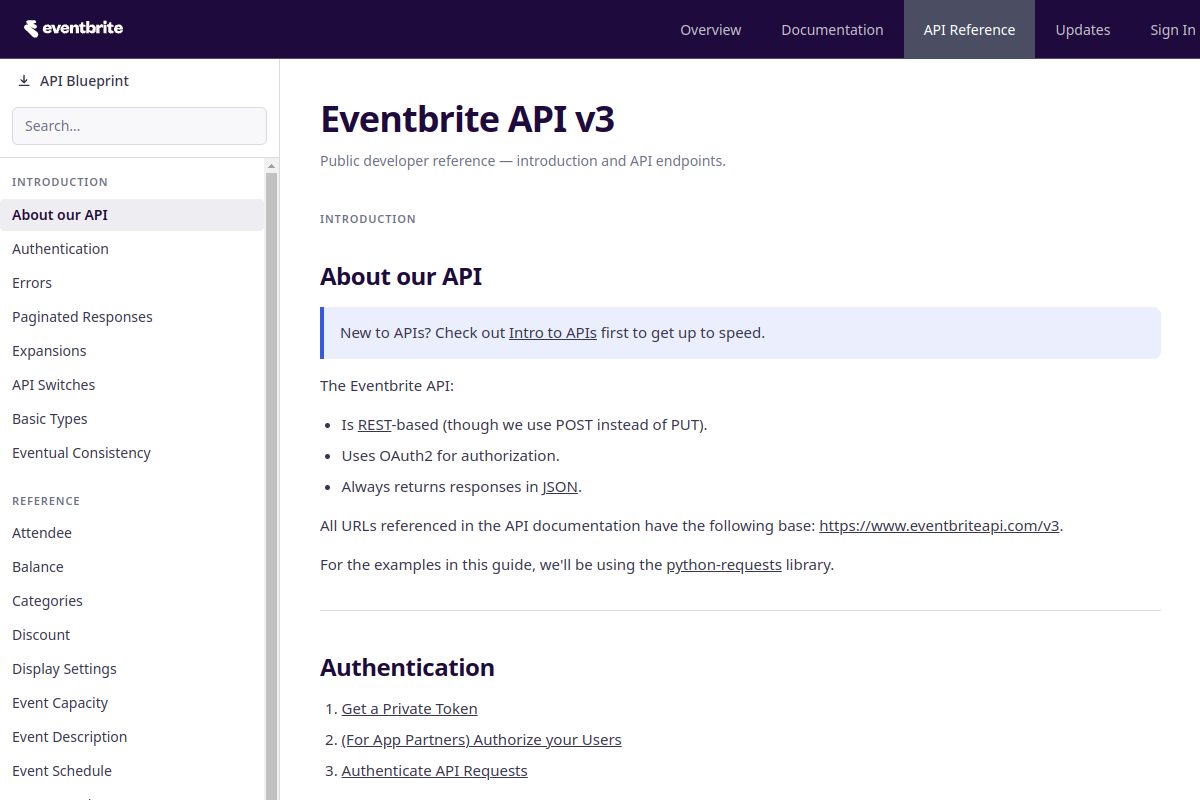Open Attendee reference entry
The width and height of the screenshot is (1200, 800).
point(132,533)
